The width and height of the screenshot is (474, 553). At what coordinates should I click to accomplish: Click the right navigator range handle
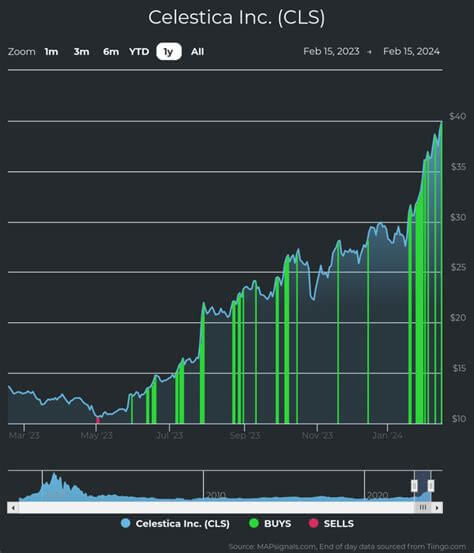tap(431, 486)
